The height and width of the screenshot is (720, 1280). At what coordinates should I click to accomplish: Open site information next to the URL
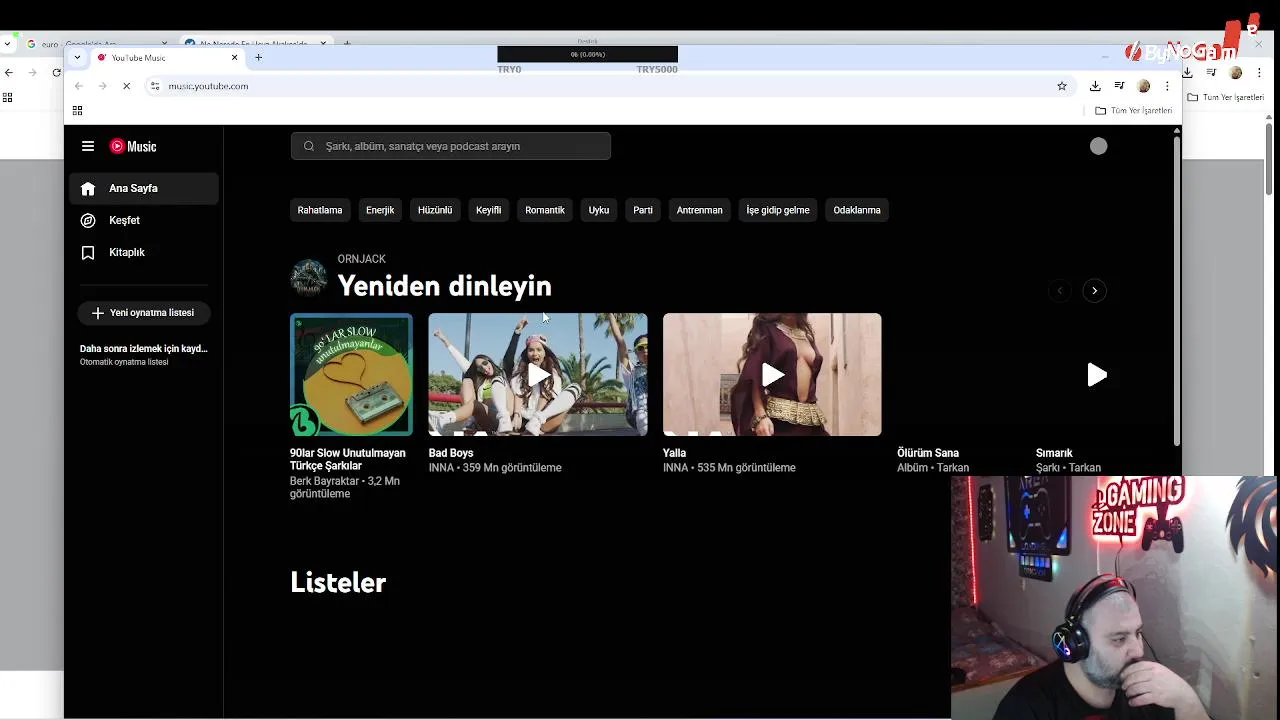[155, 86]
